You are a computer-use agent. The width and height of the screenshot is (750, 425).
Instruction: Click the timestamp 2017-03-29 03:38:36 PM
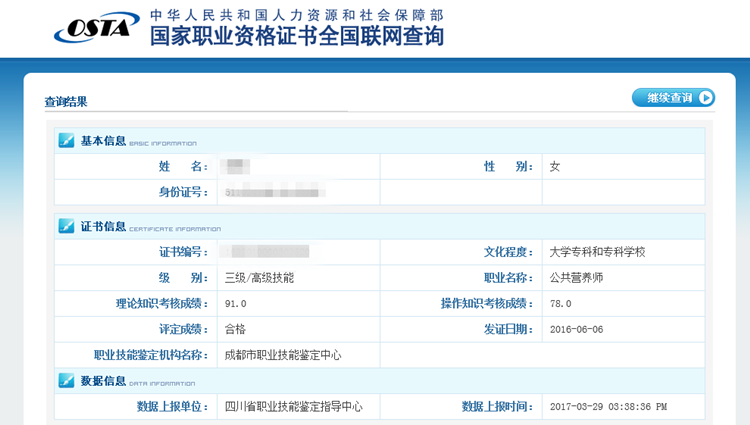(x=608, y=406)
